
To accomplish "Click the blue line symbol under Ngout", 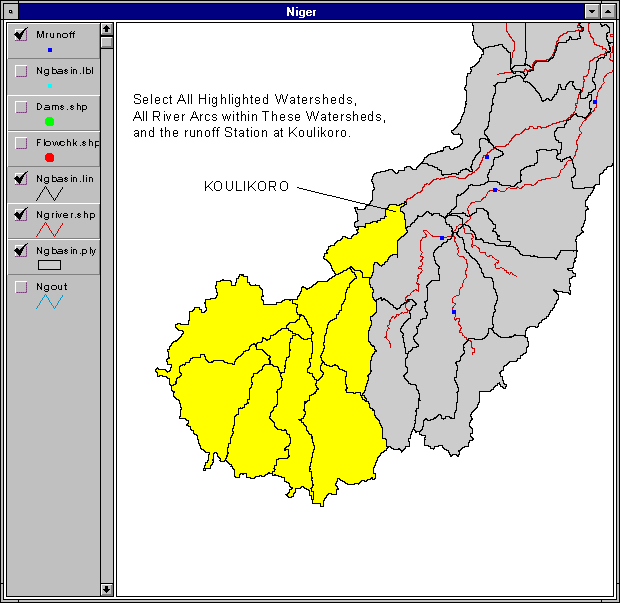I will (50, 302).
